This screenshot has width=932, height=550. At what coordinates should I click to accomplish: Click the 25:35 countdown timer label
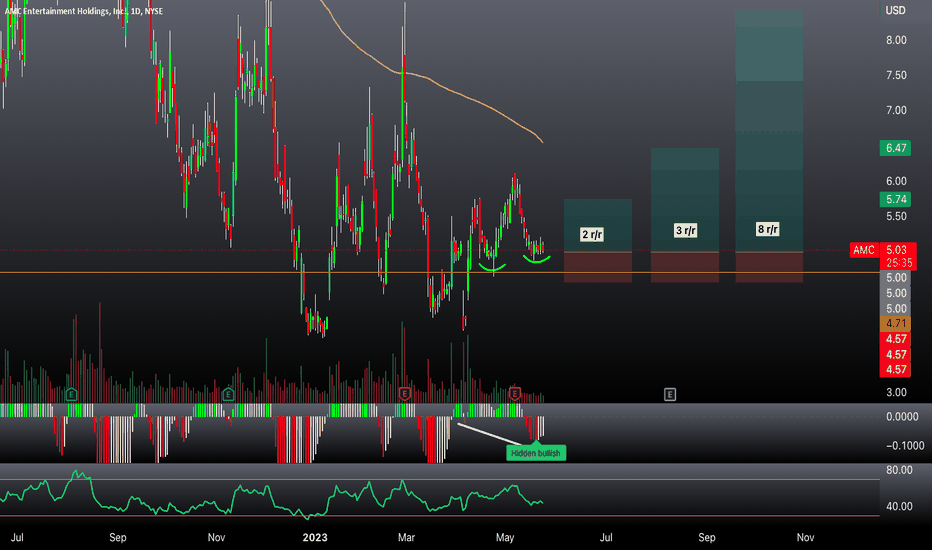click(899, 263)
